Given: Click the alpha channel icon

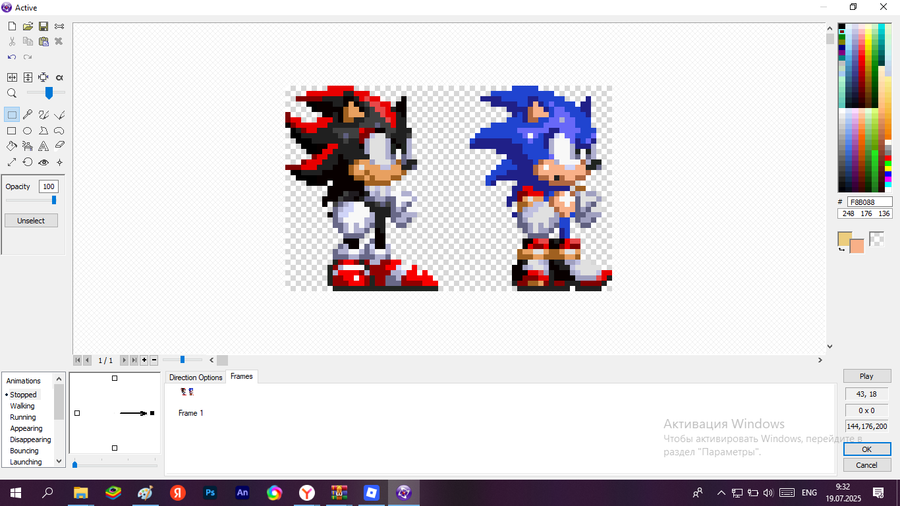Looking at the screenshot, I should tap(59, 77).
